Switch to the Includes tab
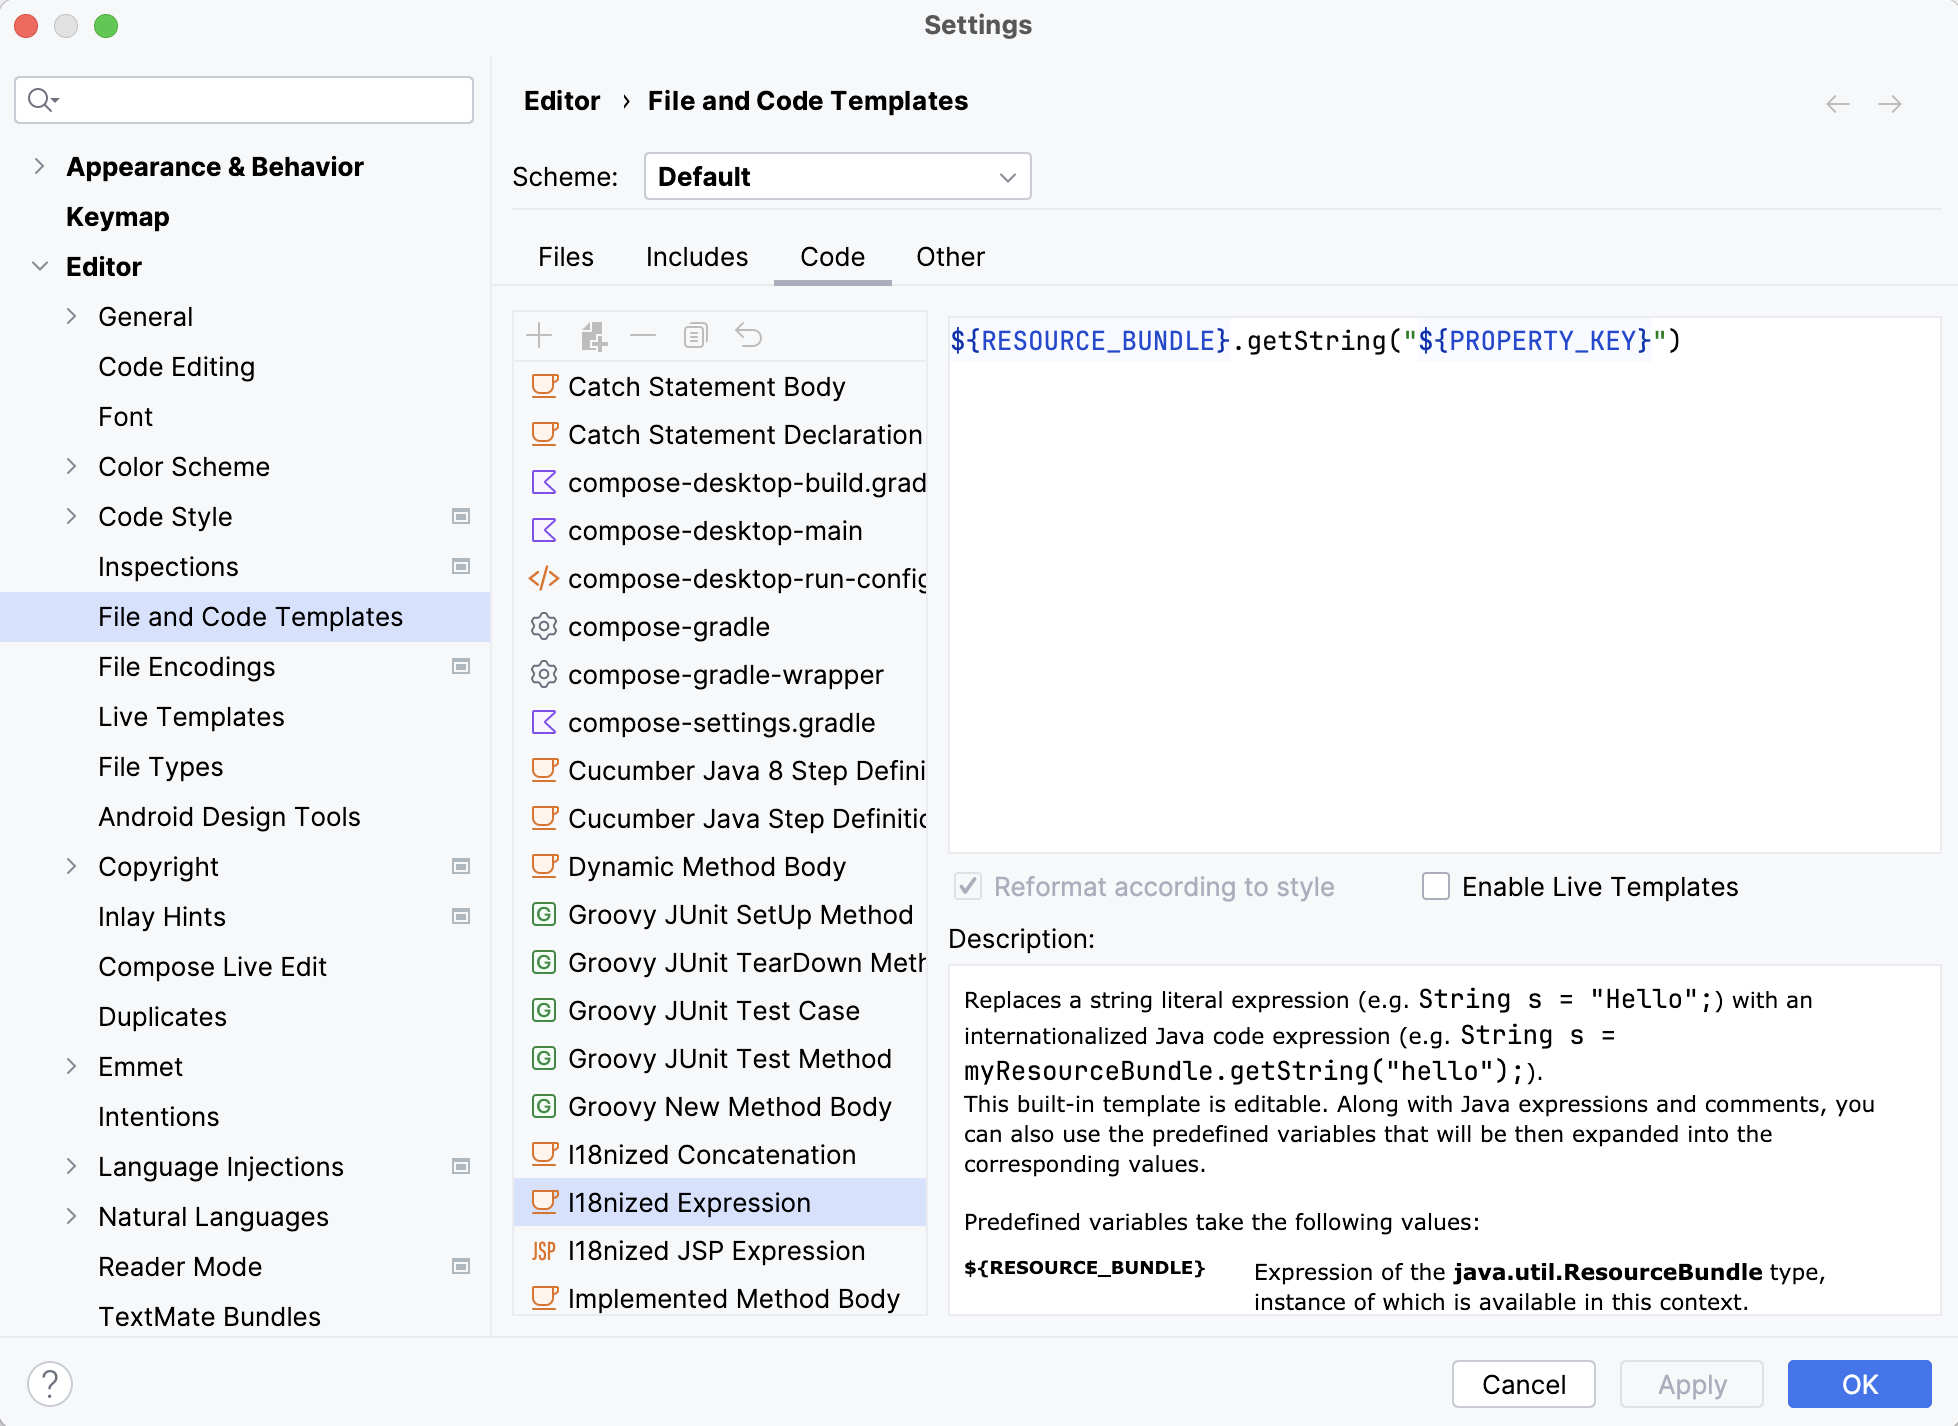Image resolution: width=1958 pixels, height=1426 pixels. [x=696, y=257]
